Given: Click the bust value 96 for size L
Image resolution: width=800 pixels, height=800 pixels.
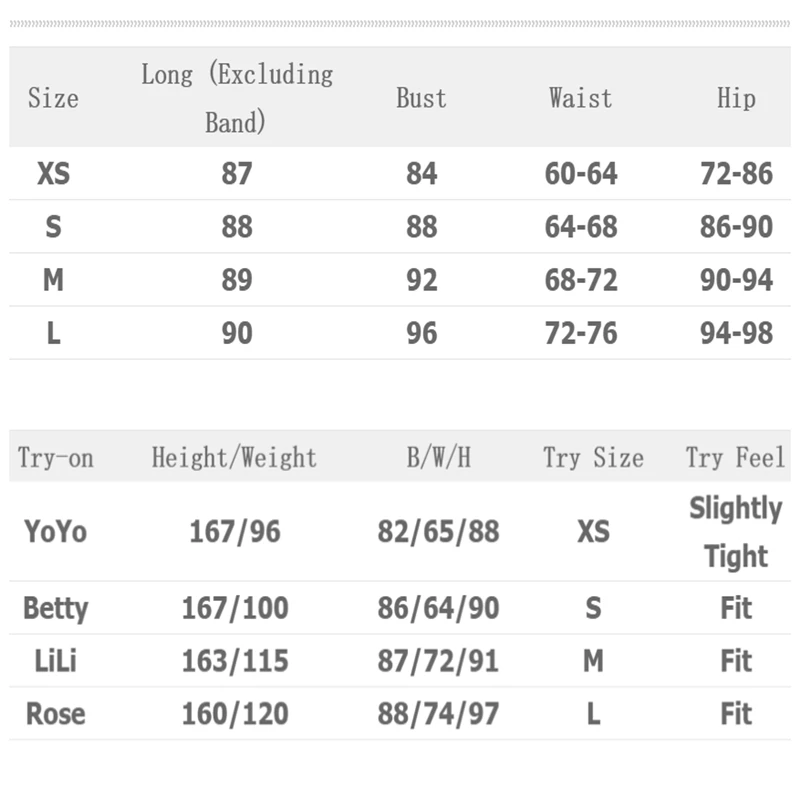Looking at the screenshot, I should pyautogui.click(x=421, y=333).
